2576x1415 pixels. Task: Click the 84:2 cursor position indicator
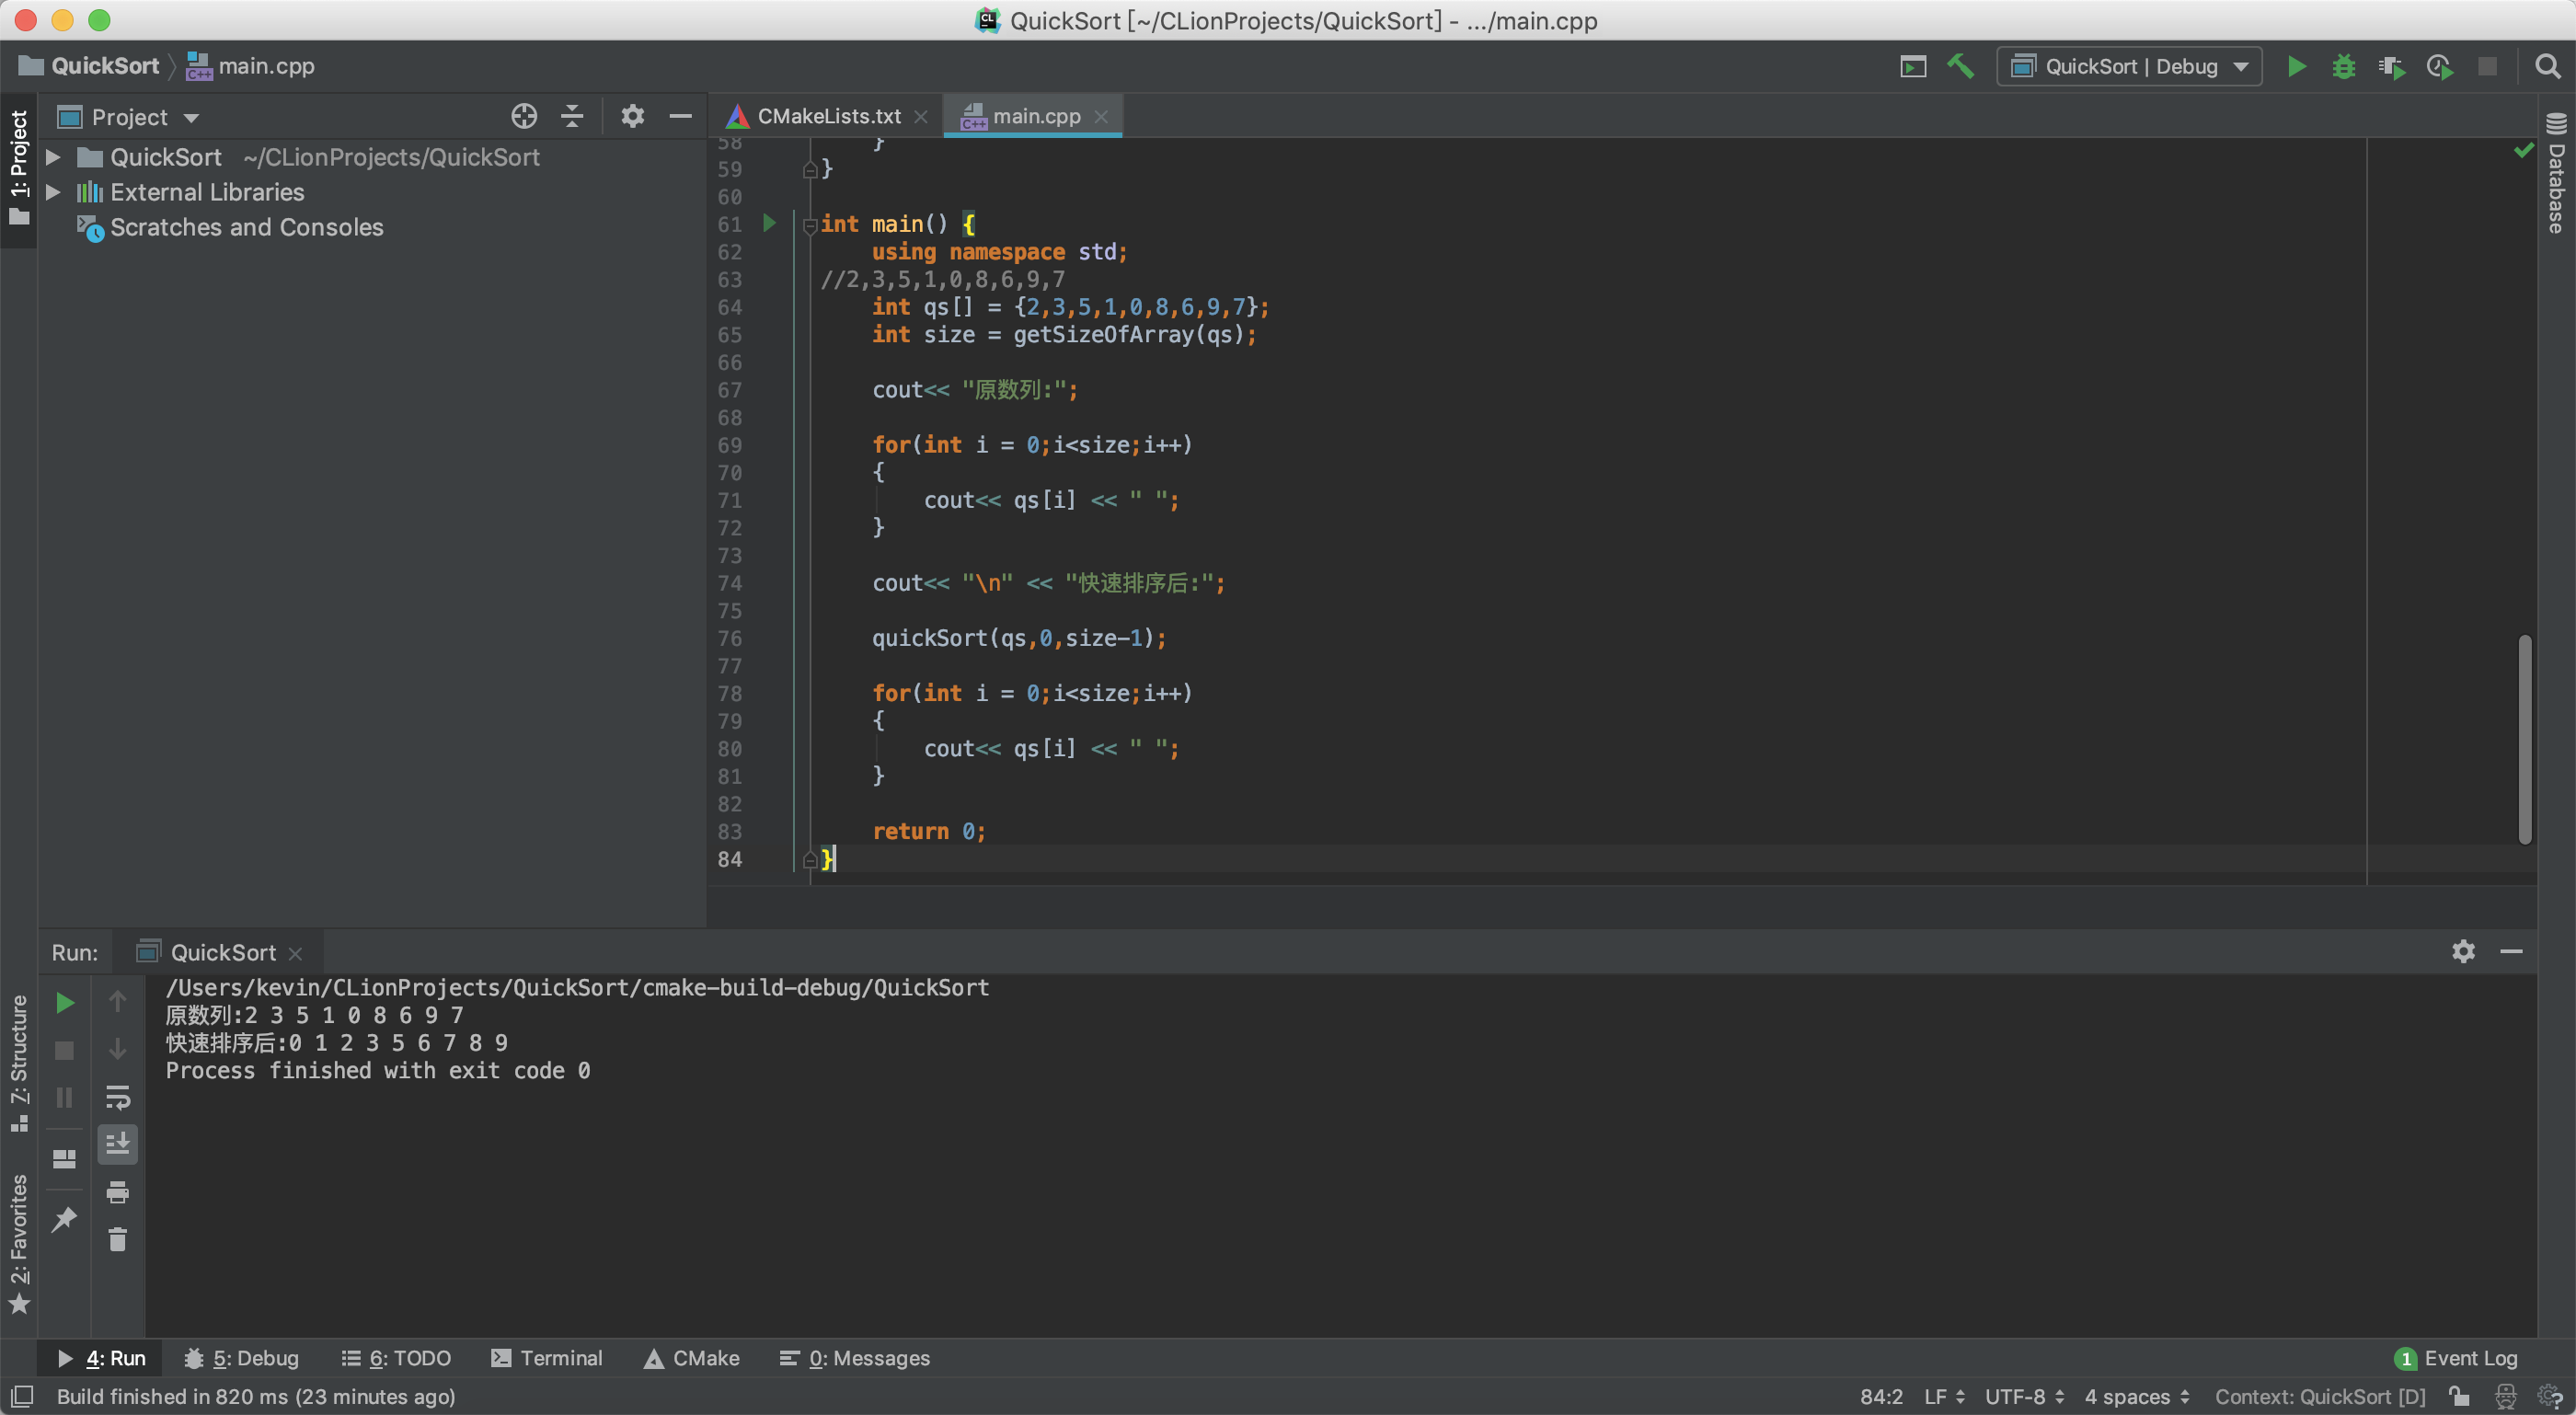[1881, 1396]
